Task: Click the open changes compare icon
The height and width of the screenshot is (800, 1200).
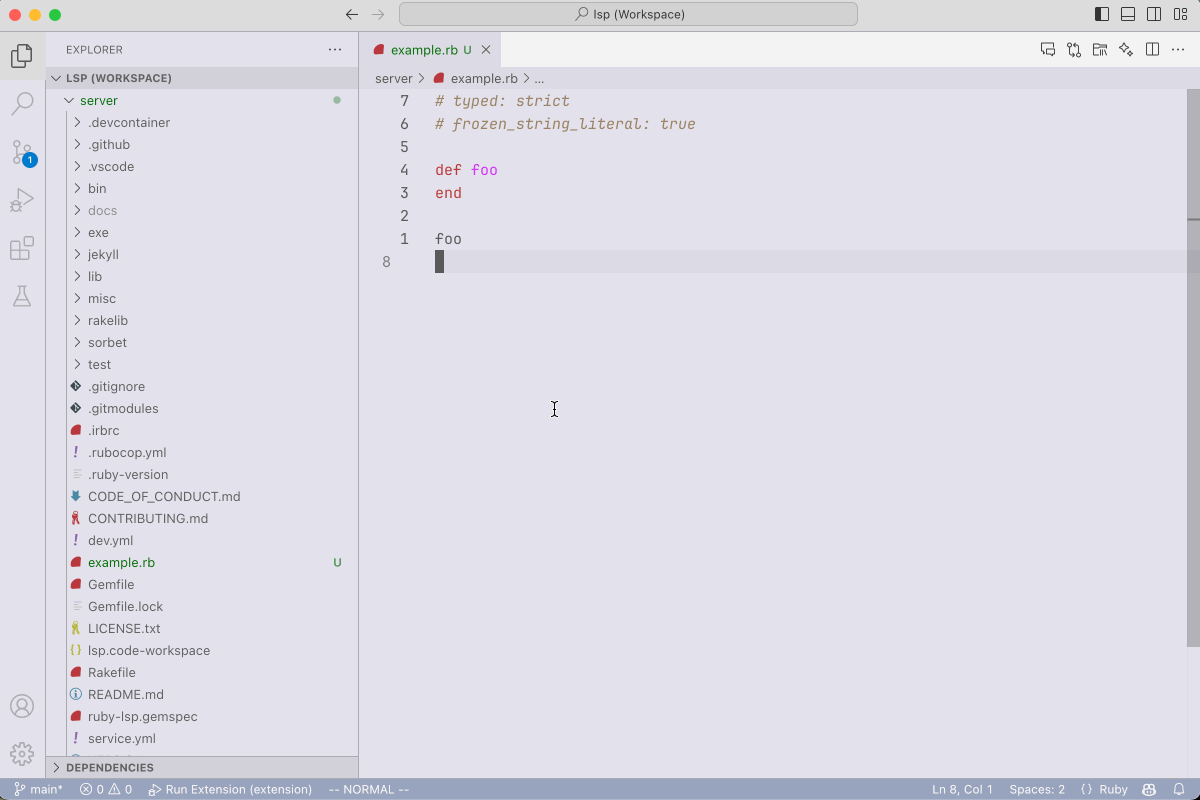Action: (1074, 49)
